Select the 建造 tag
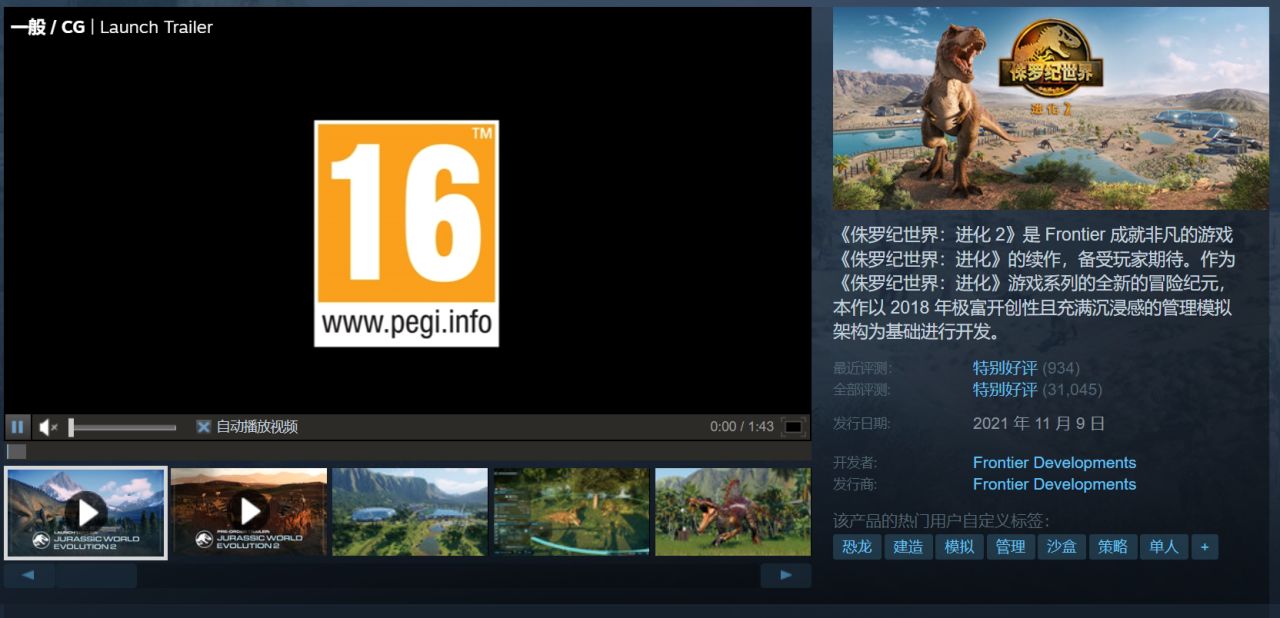Viewport: 1280px width, 618px height. click(908, 546)
